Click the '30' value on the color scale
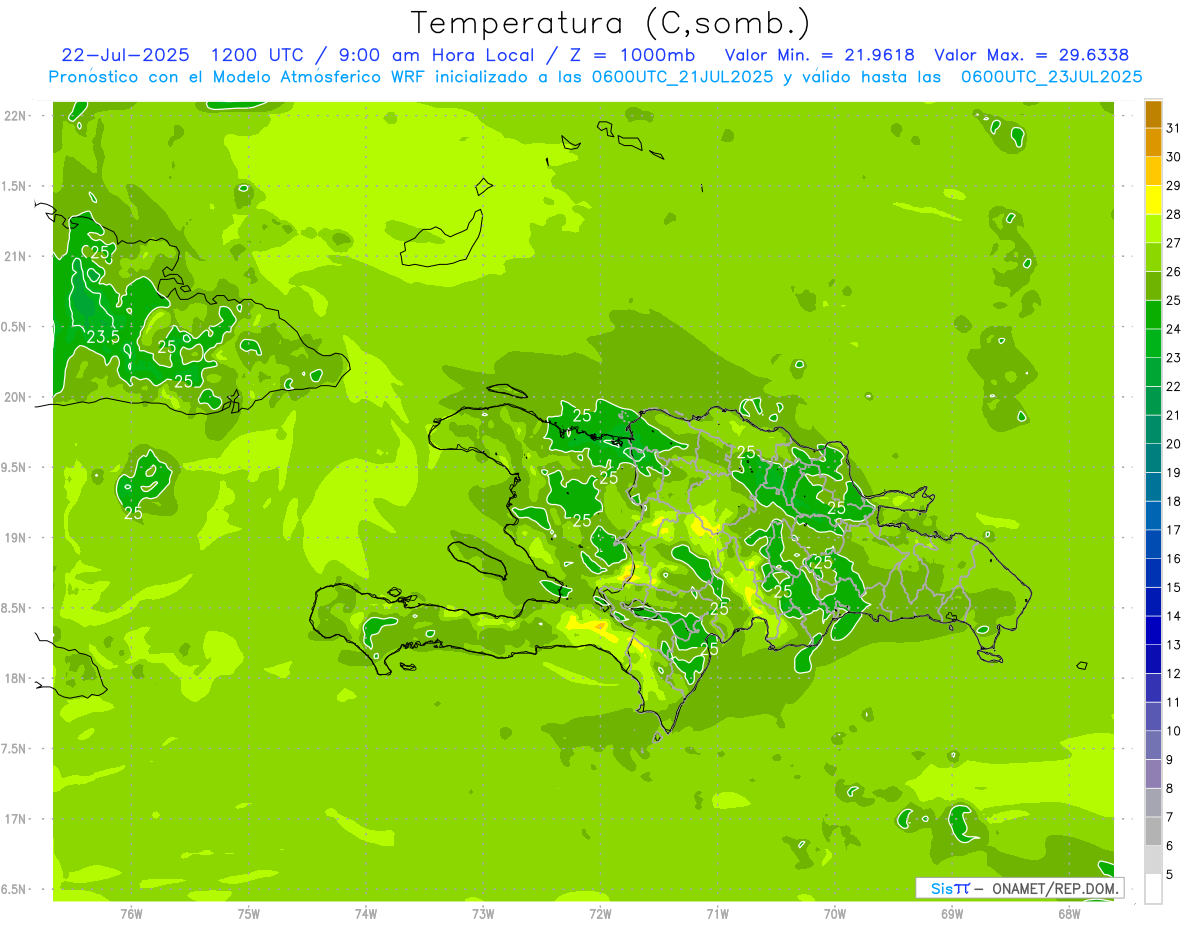The width and height of the screenshot is (1200, 927). pyautogui.click(x=1174, y=157)
